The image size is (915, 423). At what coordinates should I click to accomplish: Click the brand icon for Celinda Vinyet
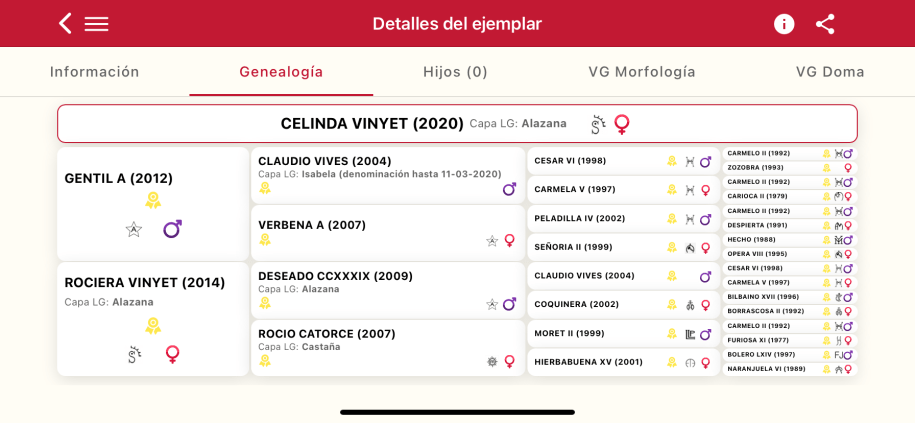click(x=598, y=124)
